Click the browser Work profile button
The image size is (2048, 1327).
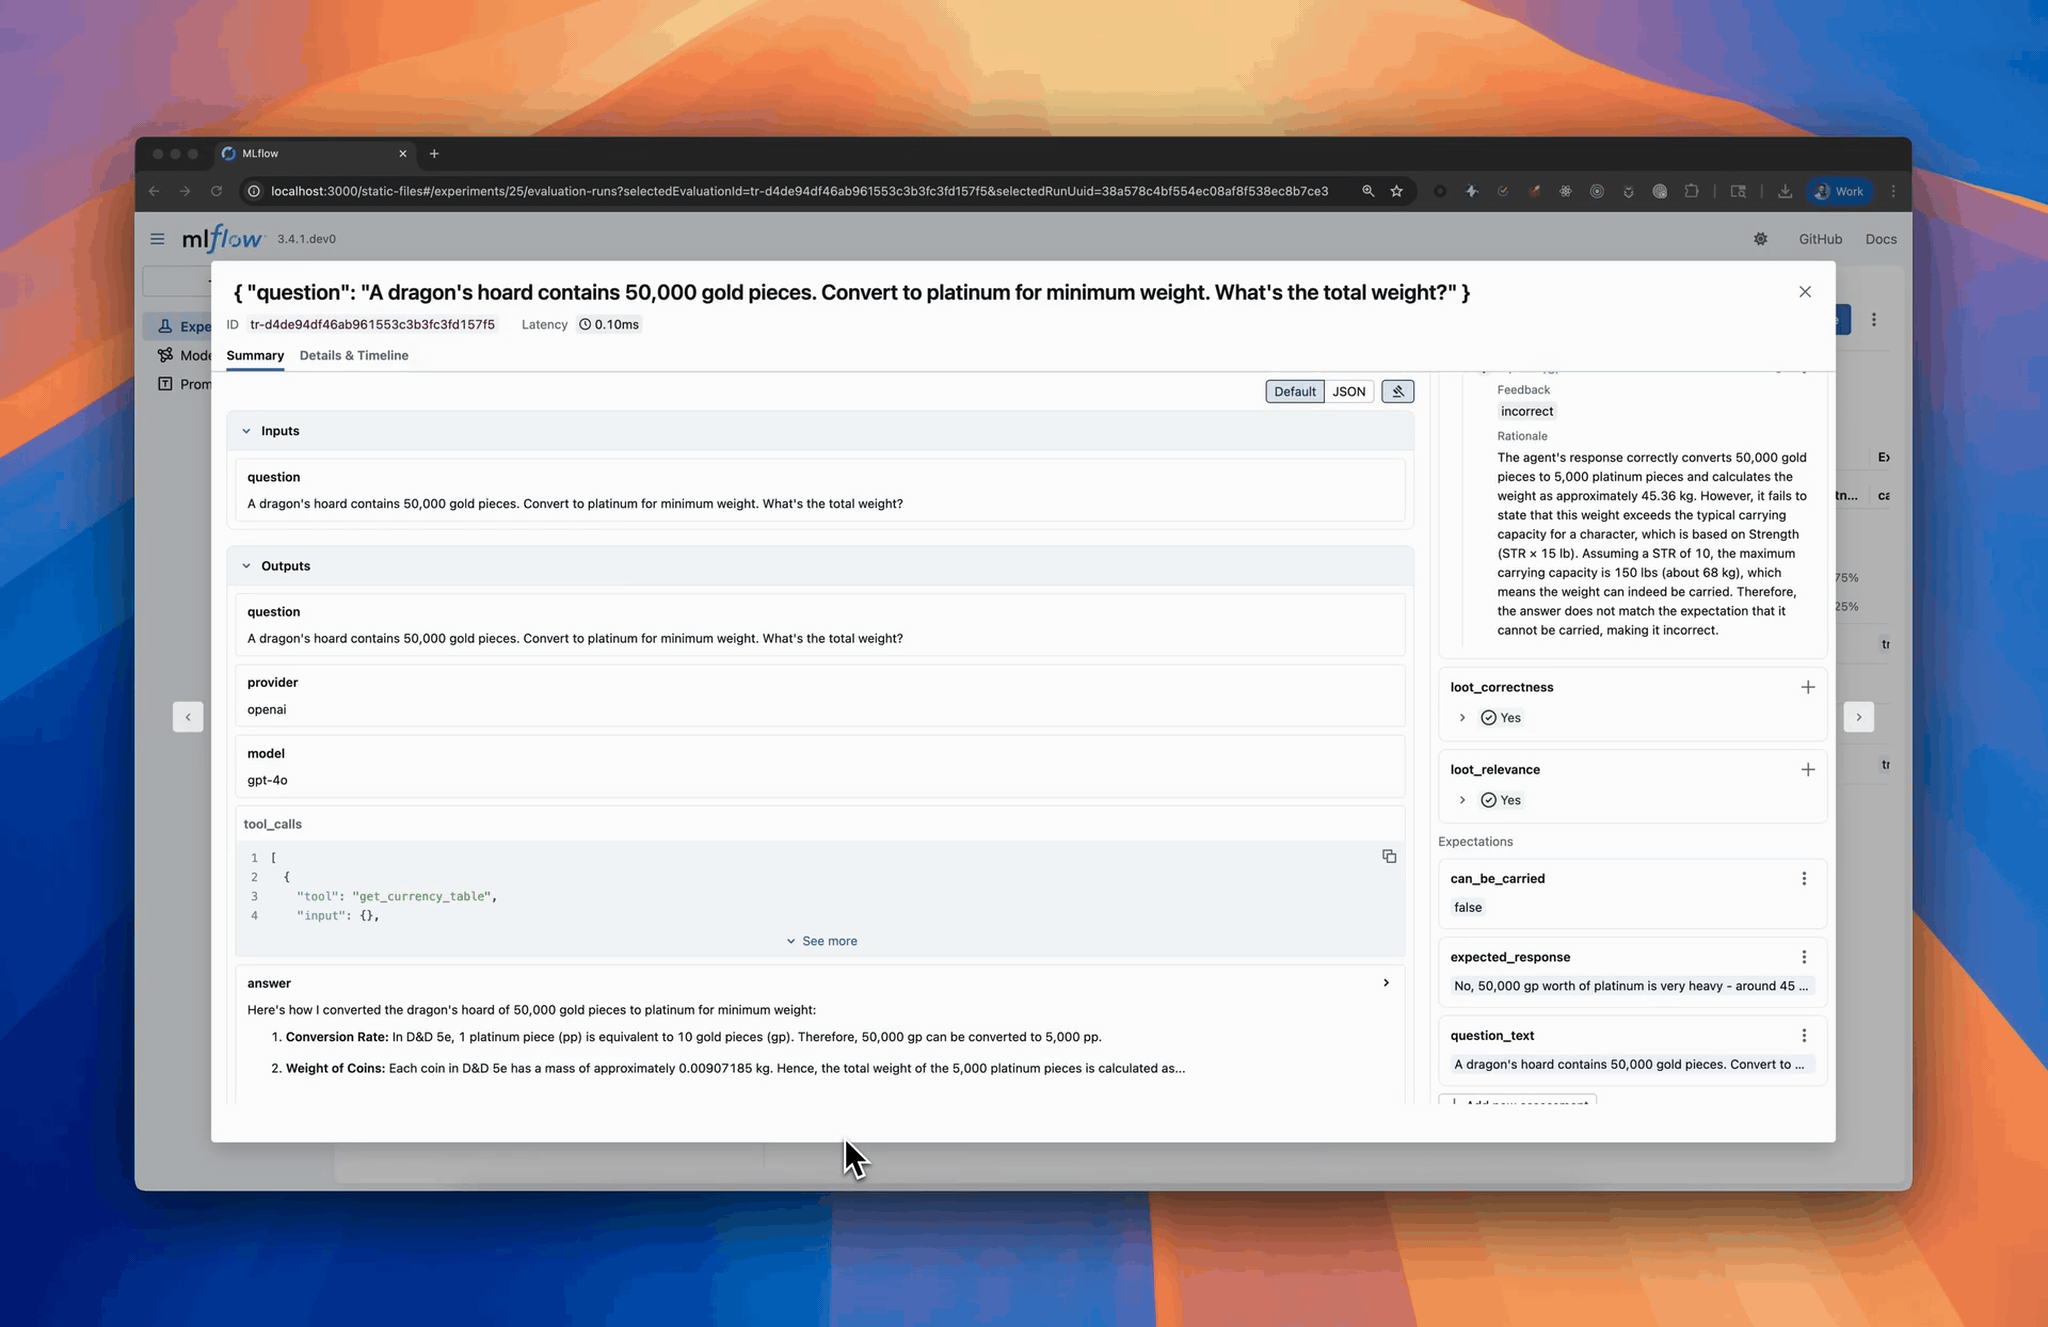coord(1839,191)
